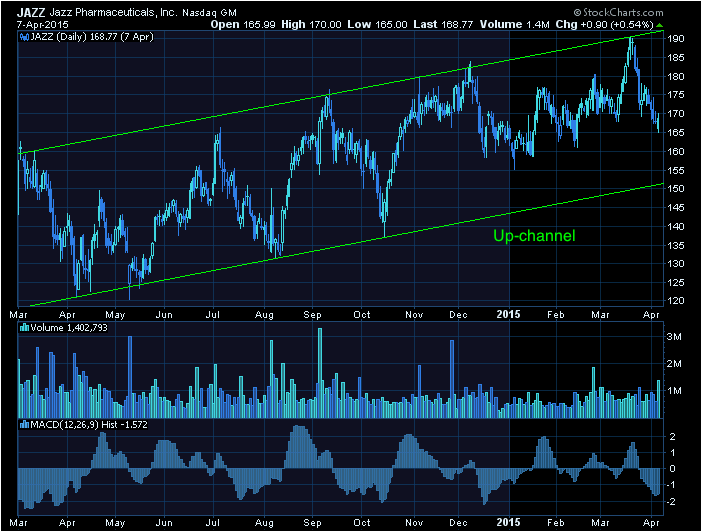Select the High 170.00 quote value
The image size is (702, 532).
311,25
